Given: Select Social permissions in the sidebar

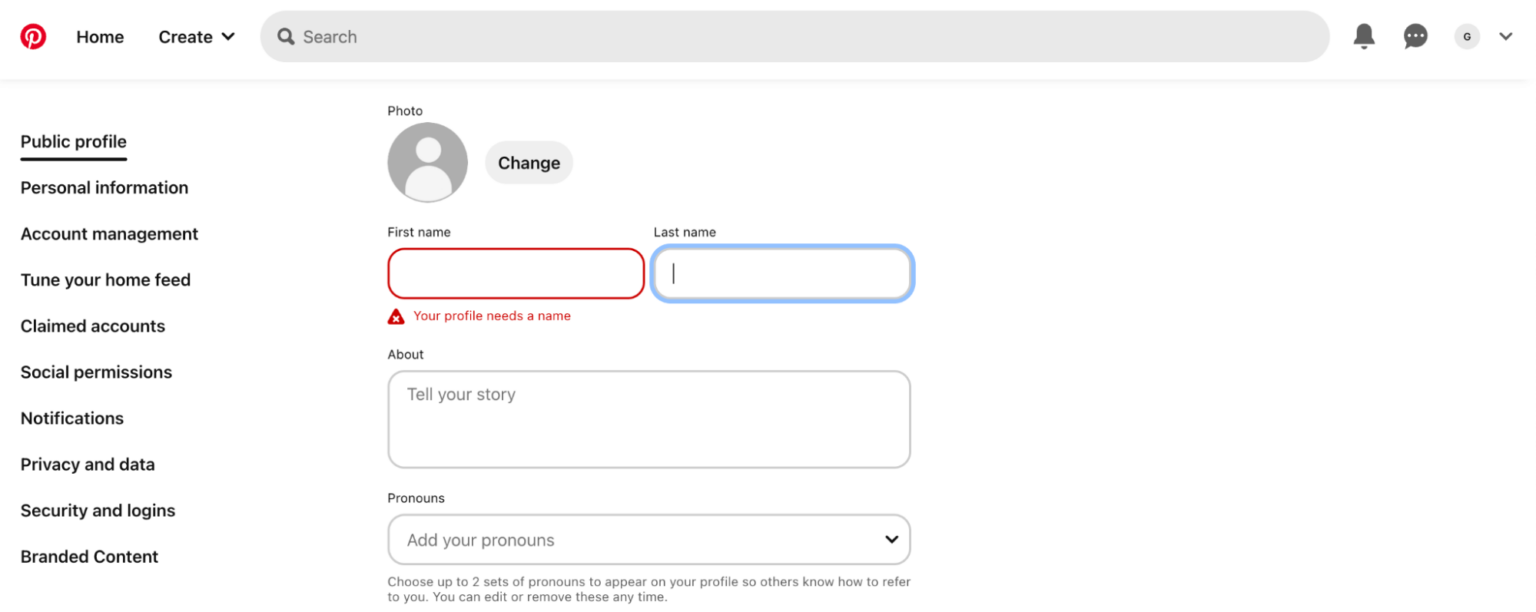Looking at the screenshot, I should [x=95, y=371].
